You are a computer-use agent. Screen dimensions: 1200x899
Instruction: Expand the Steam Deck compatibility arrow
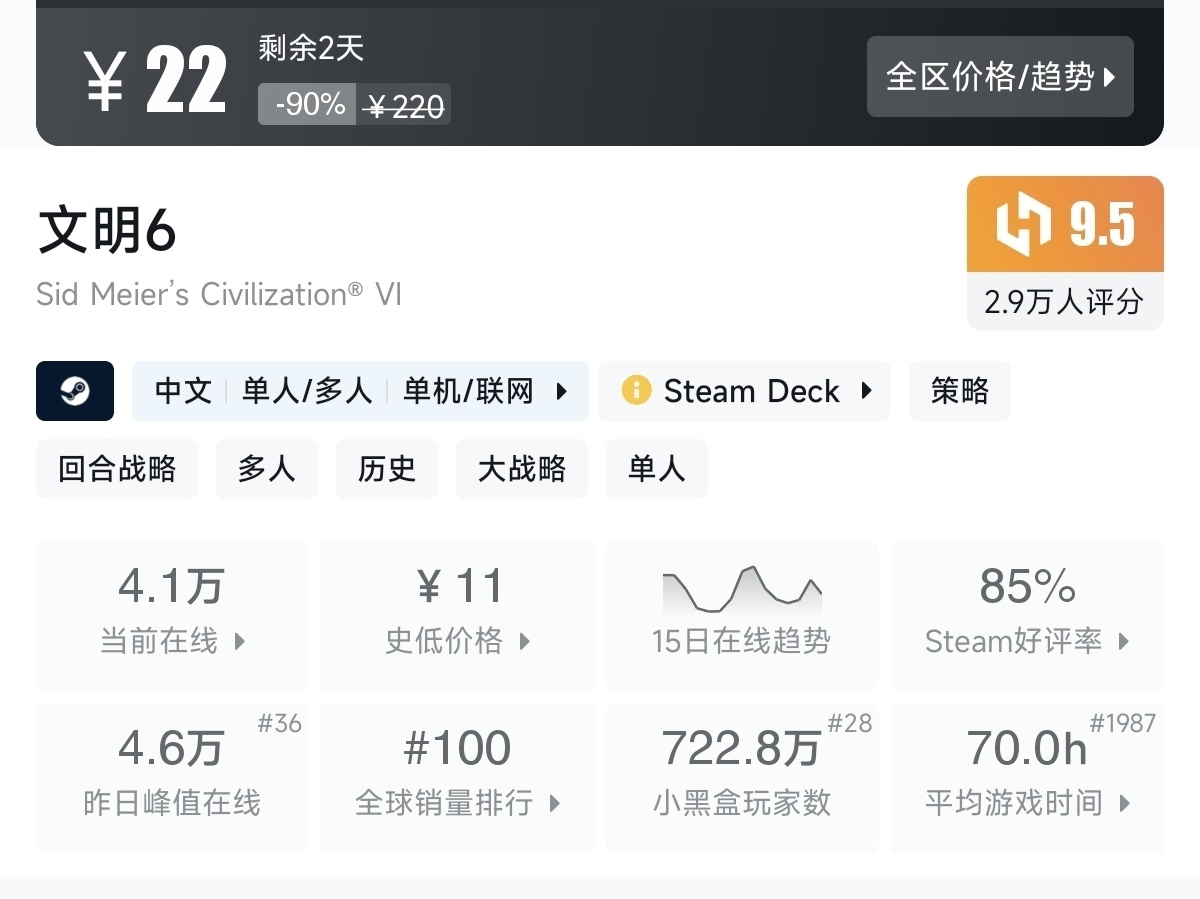(x=866, y=391)
